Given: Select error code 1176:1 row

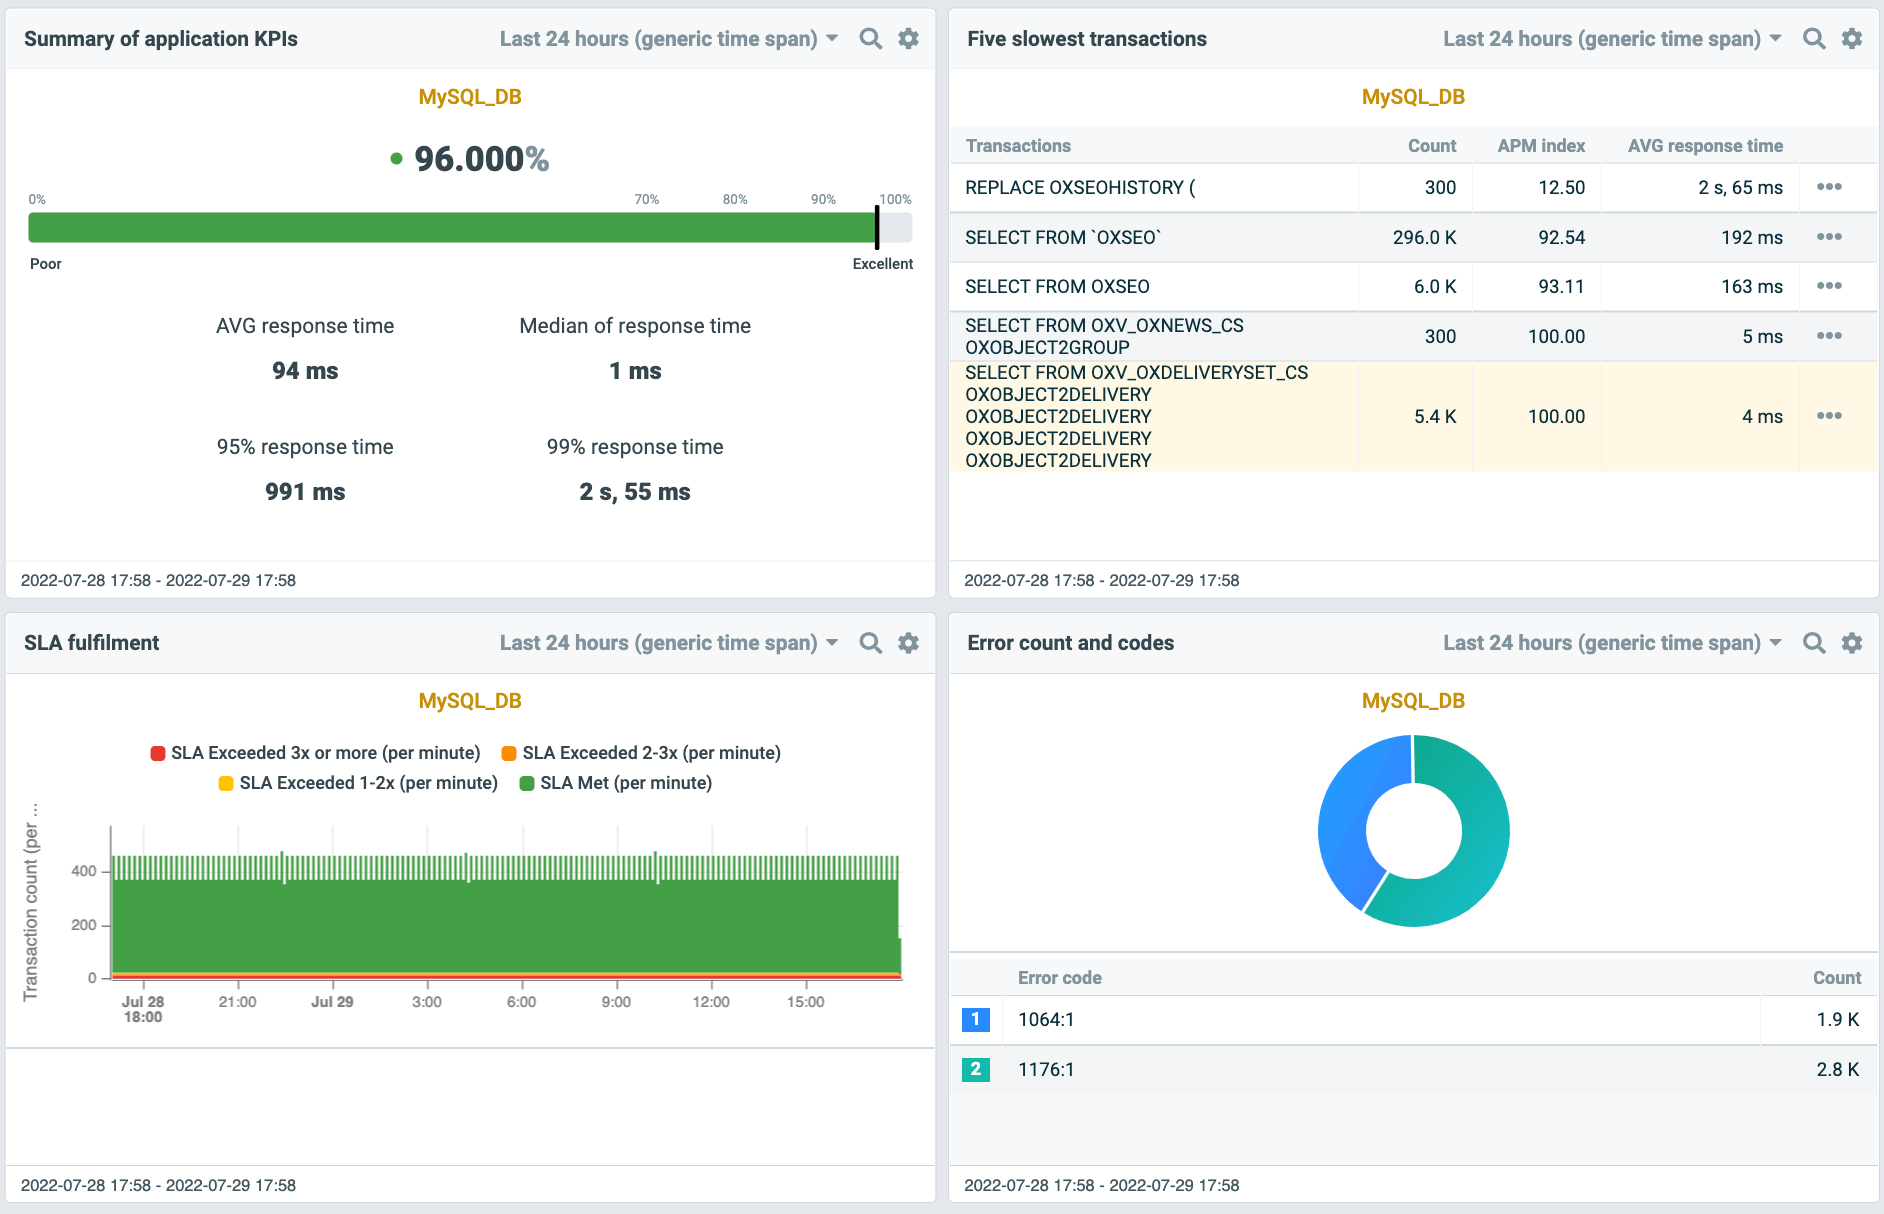Looking at the screenshot, I should coord(1045,1070).
